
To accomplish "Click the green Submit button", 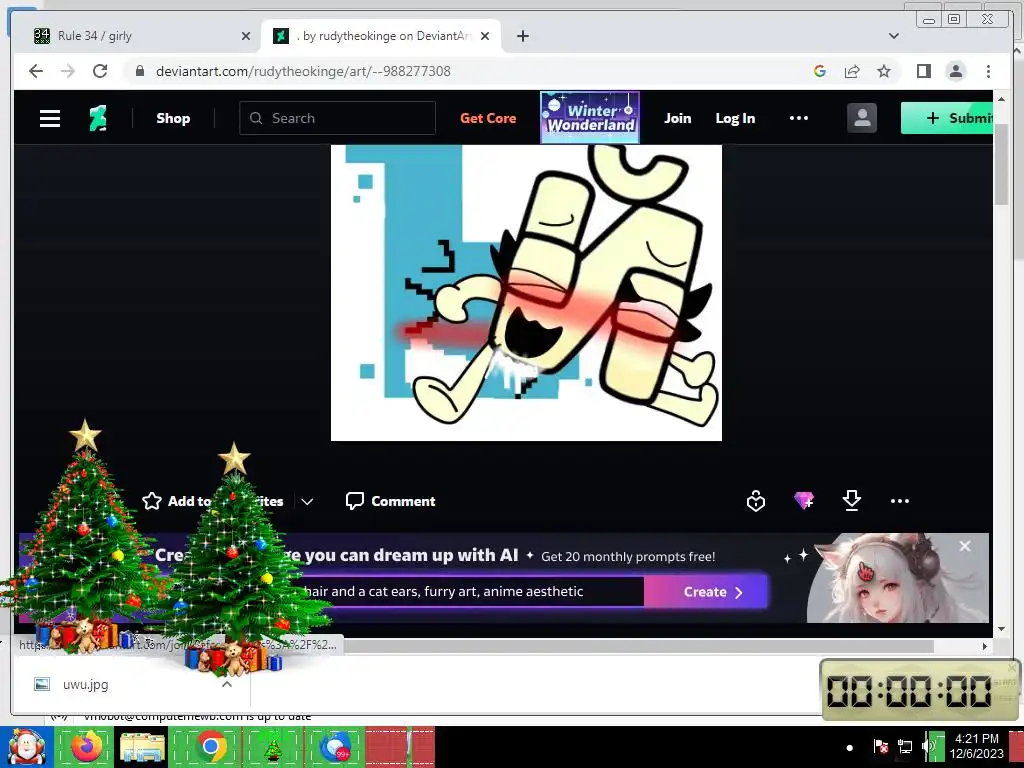I will pyautogui.click(x=947, y=118).
